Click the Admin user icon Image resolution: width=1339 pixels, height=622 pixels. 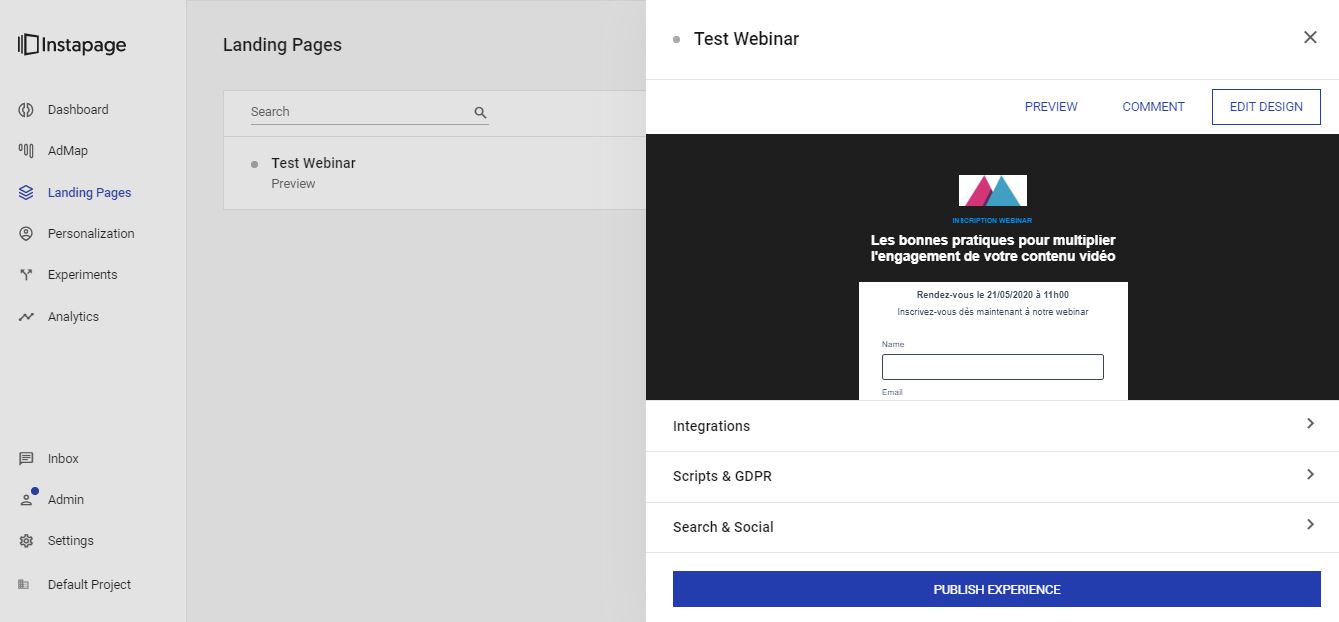click(27, 500)
